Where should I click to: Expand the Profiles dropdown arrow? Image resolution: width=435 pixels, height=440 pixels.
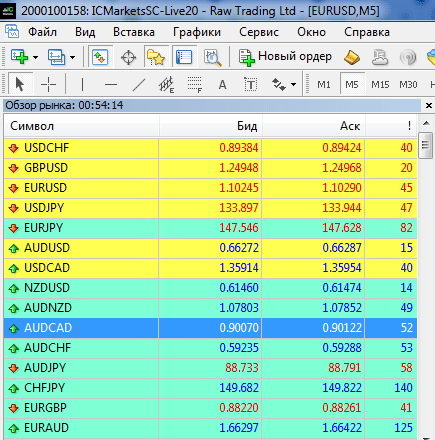pyautogui.click(x=72, y=57)
